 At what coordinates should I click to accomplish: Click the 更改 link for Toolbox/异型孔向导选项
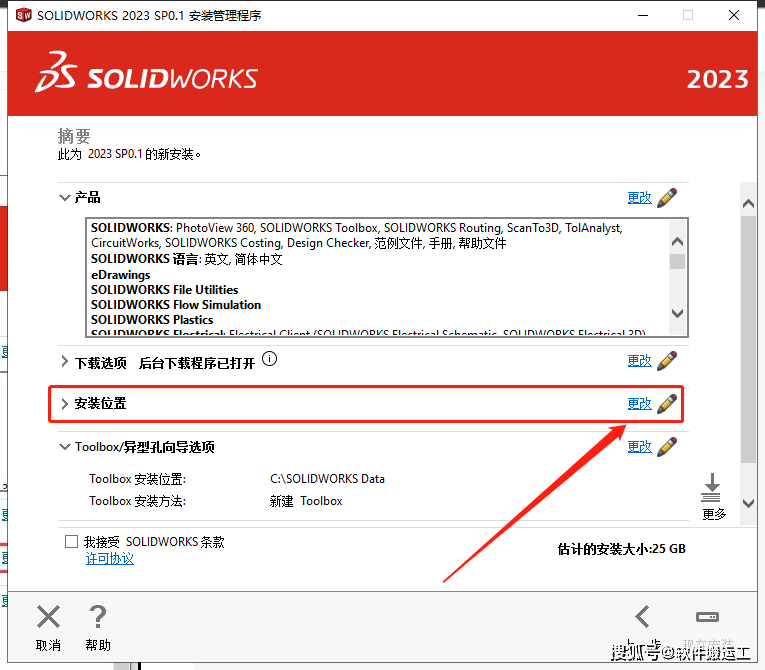(639, 447)
